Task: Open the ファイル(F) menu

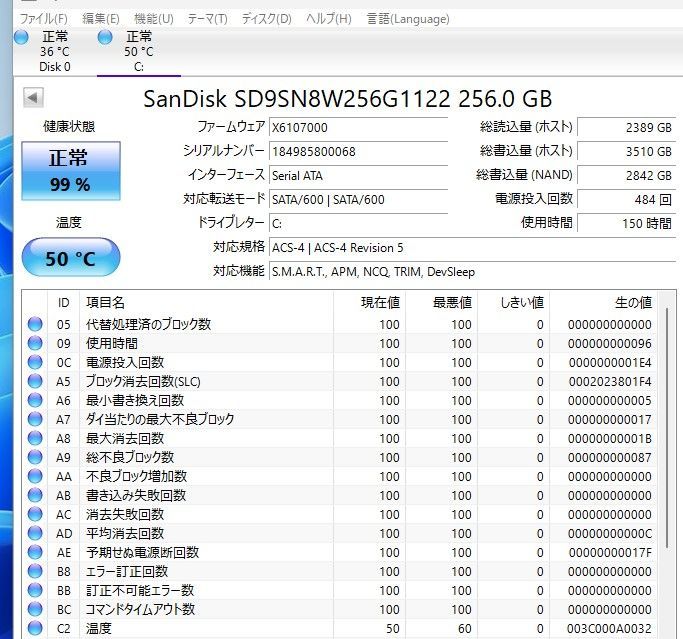Action: coord(44,19)
